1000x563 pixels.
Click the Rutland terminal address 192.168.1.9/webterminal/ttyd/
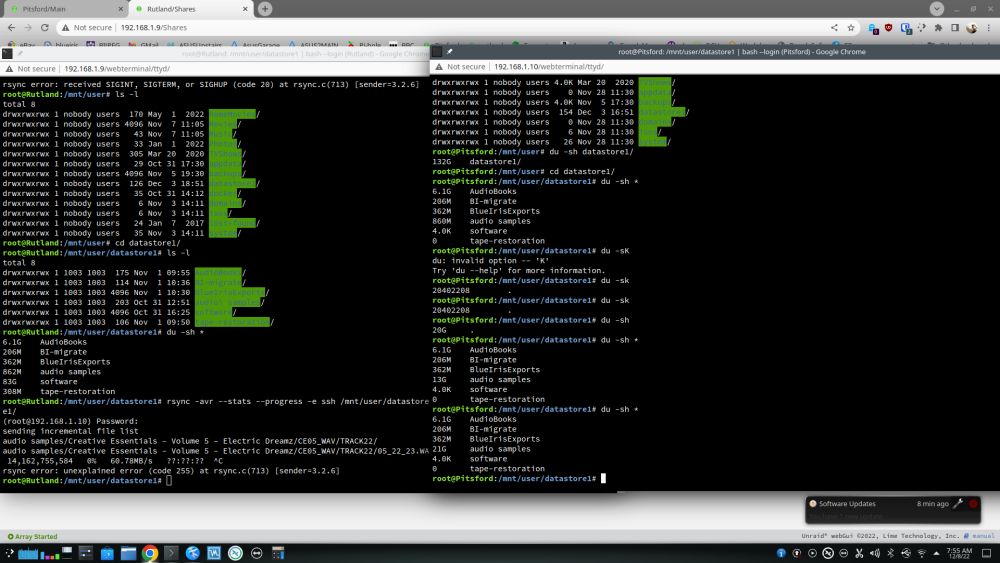(117, 68)
